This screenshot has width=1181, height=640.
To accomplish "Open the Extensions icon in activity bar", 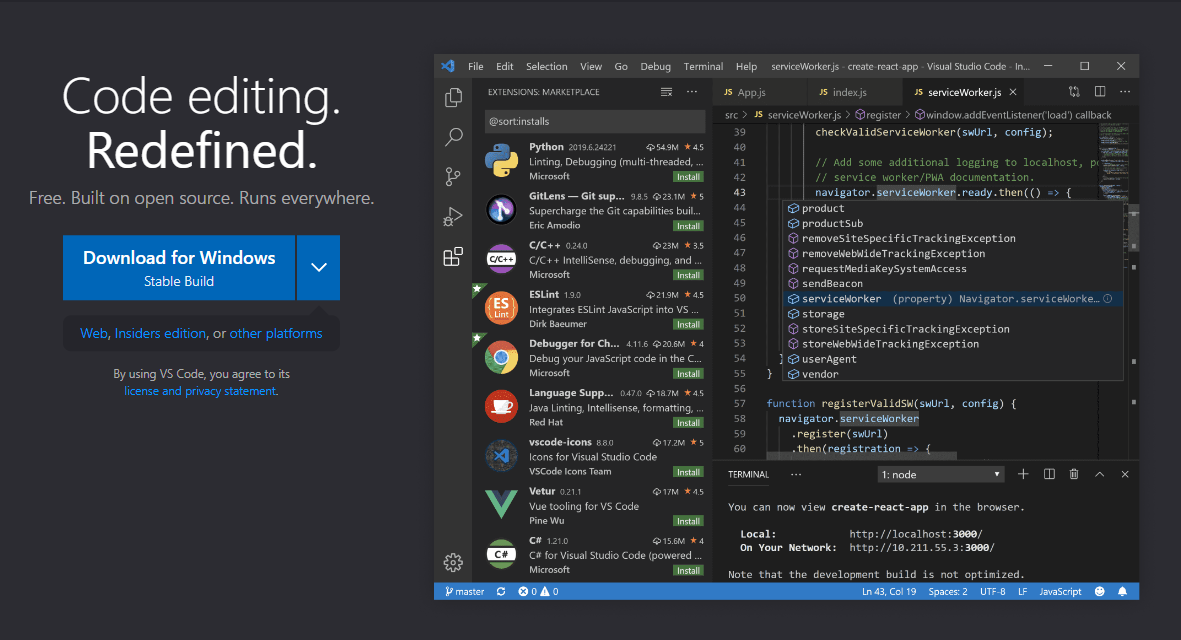I will click(453, 257).
